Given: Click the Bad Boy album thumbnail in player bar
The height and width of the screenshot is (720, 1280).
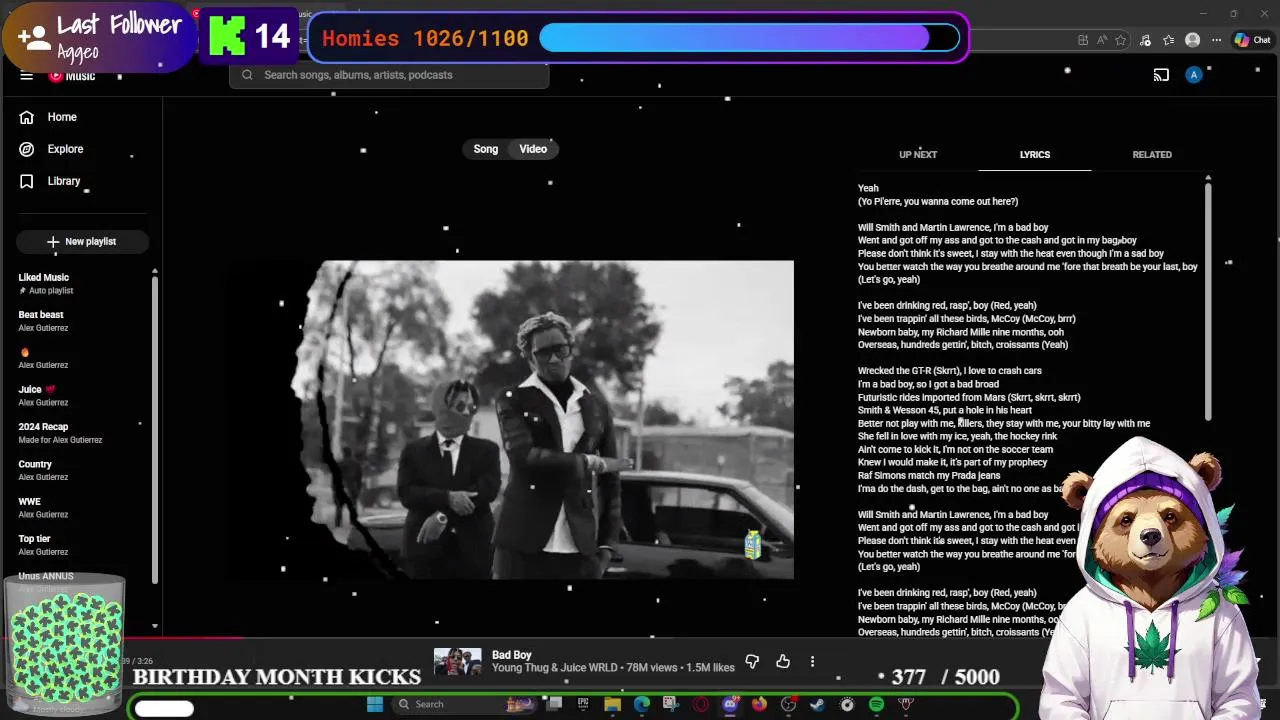Looking at the screenshot, I should coord(457,661).
